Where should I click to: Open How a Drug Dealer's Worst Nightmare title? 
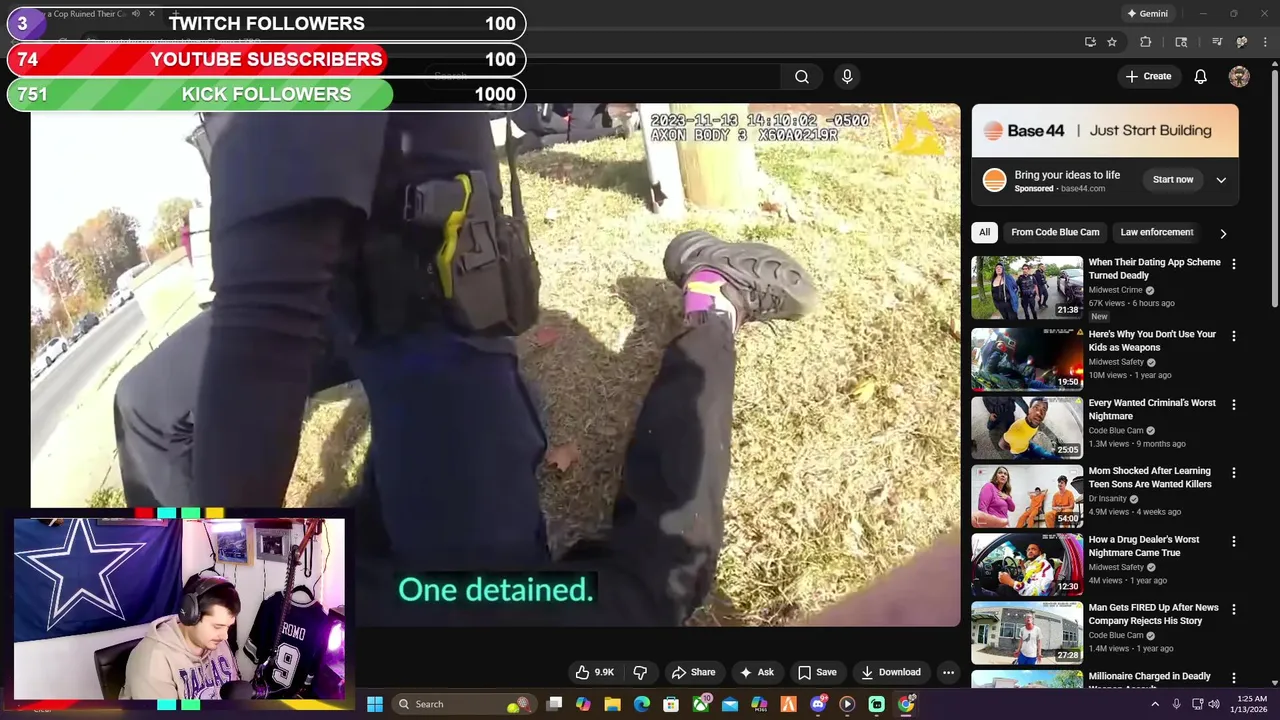pos(1144,546)
